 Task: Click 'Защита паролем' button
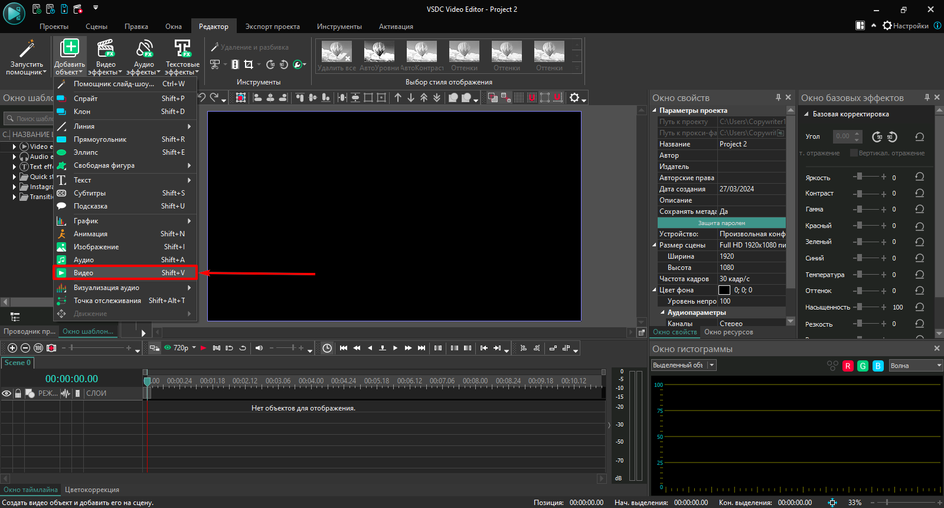tap(721, 223)
